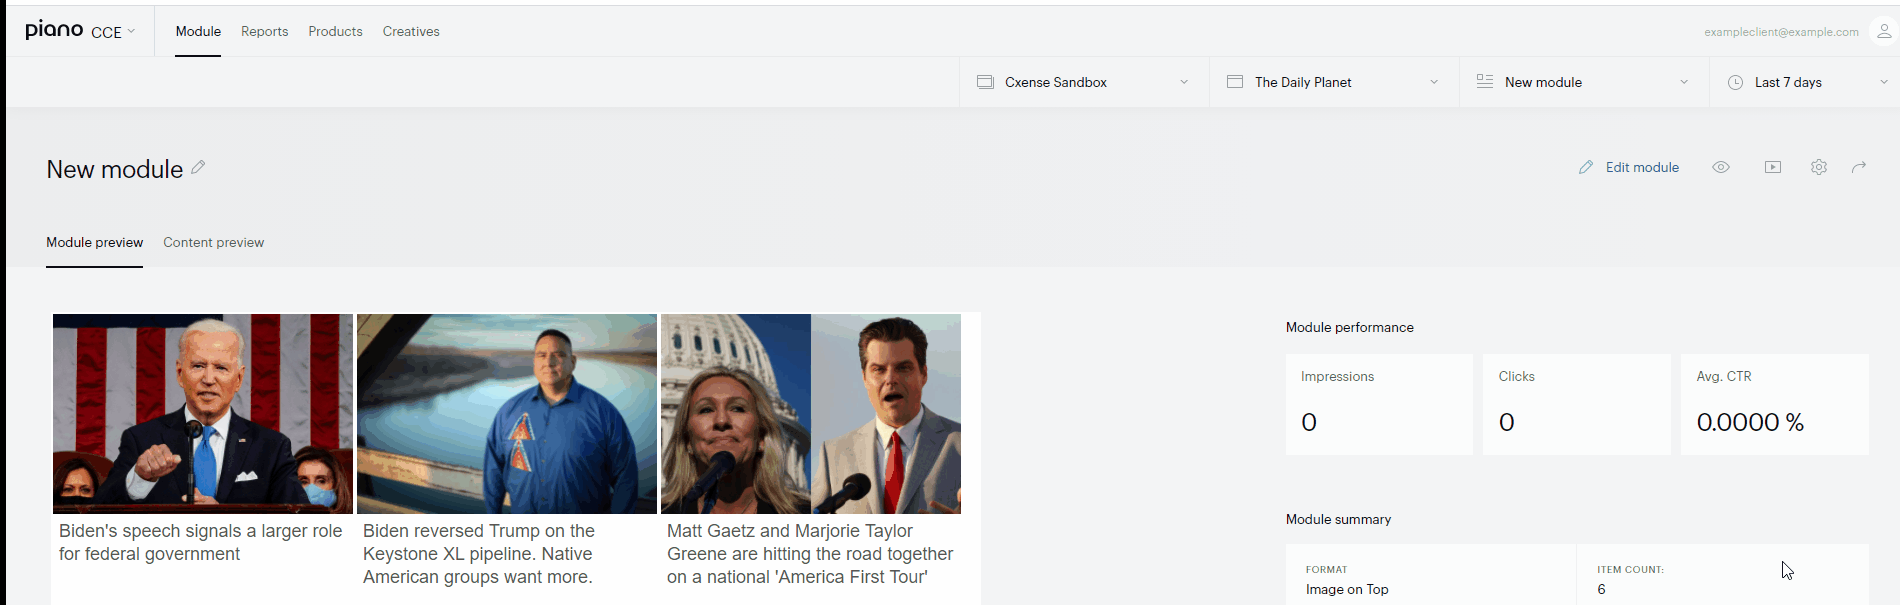Open the Reports tab

pyautogui.click(x=264, y=31)
